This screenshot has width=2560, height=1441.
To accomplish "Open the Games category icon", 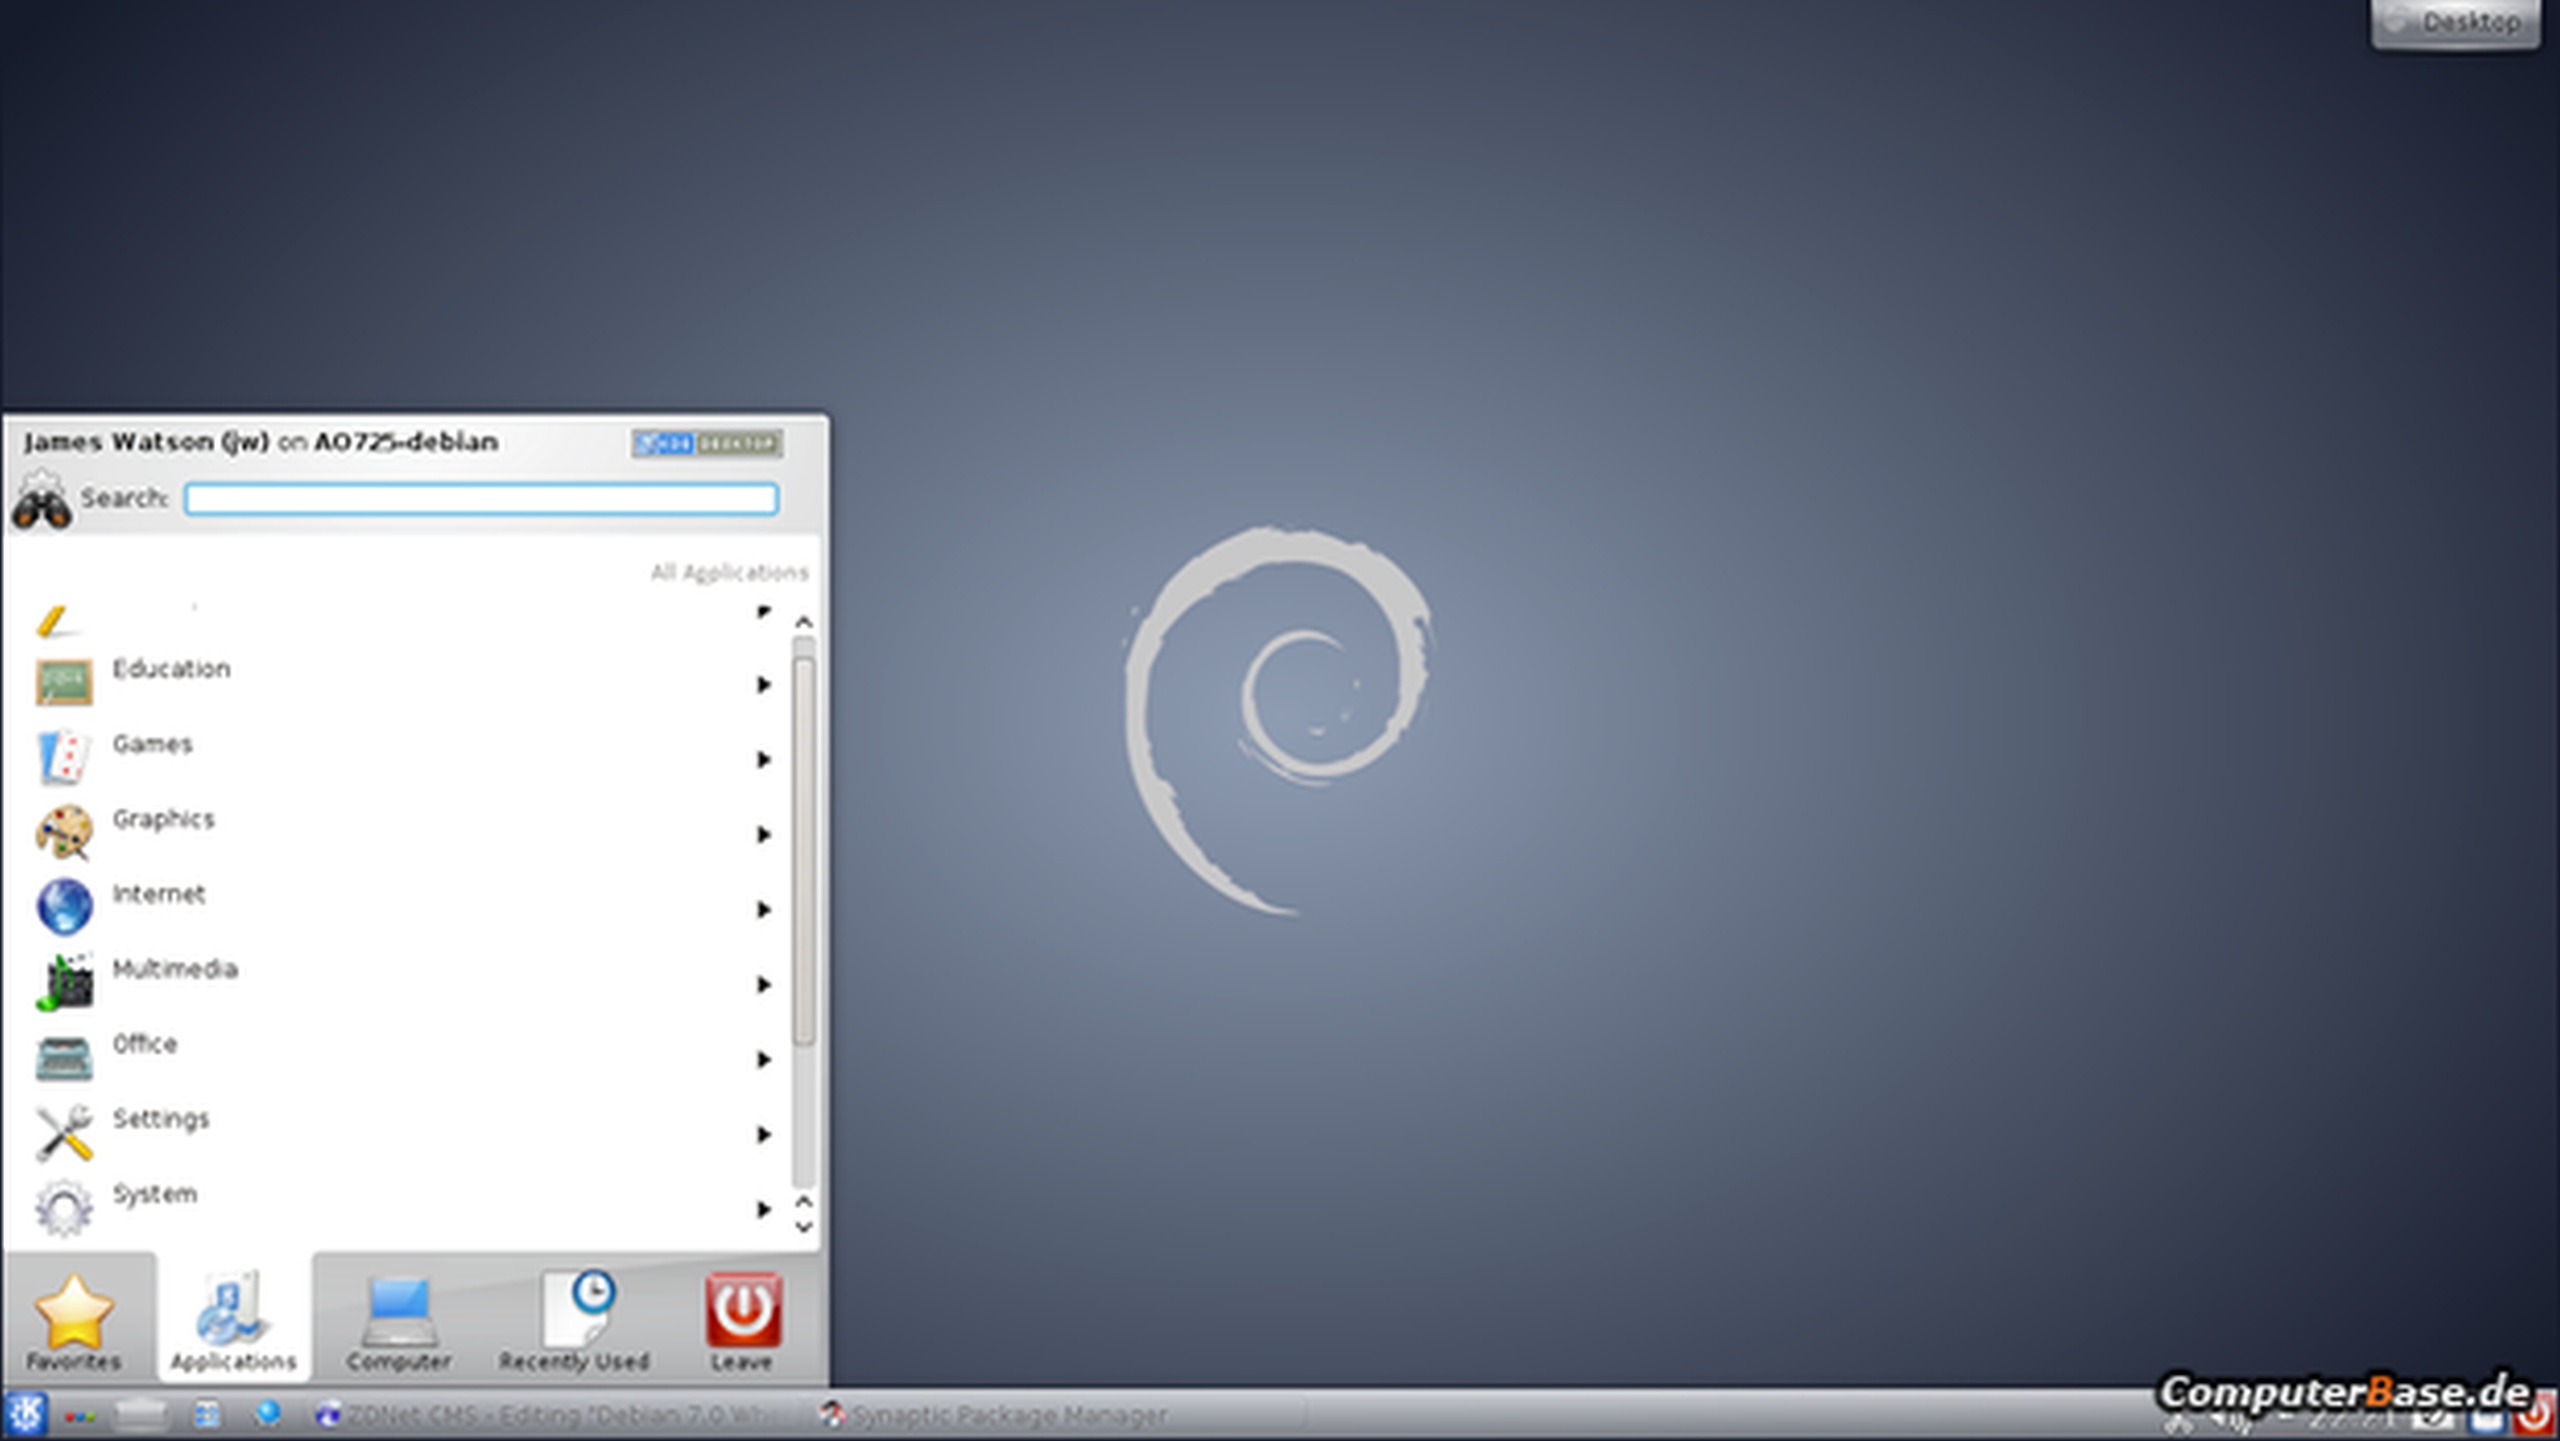I will pyautogui.click(x=64, y=757).
